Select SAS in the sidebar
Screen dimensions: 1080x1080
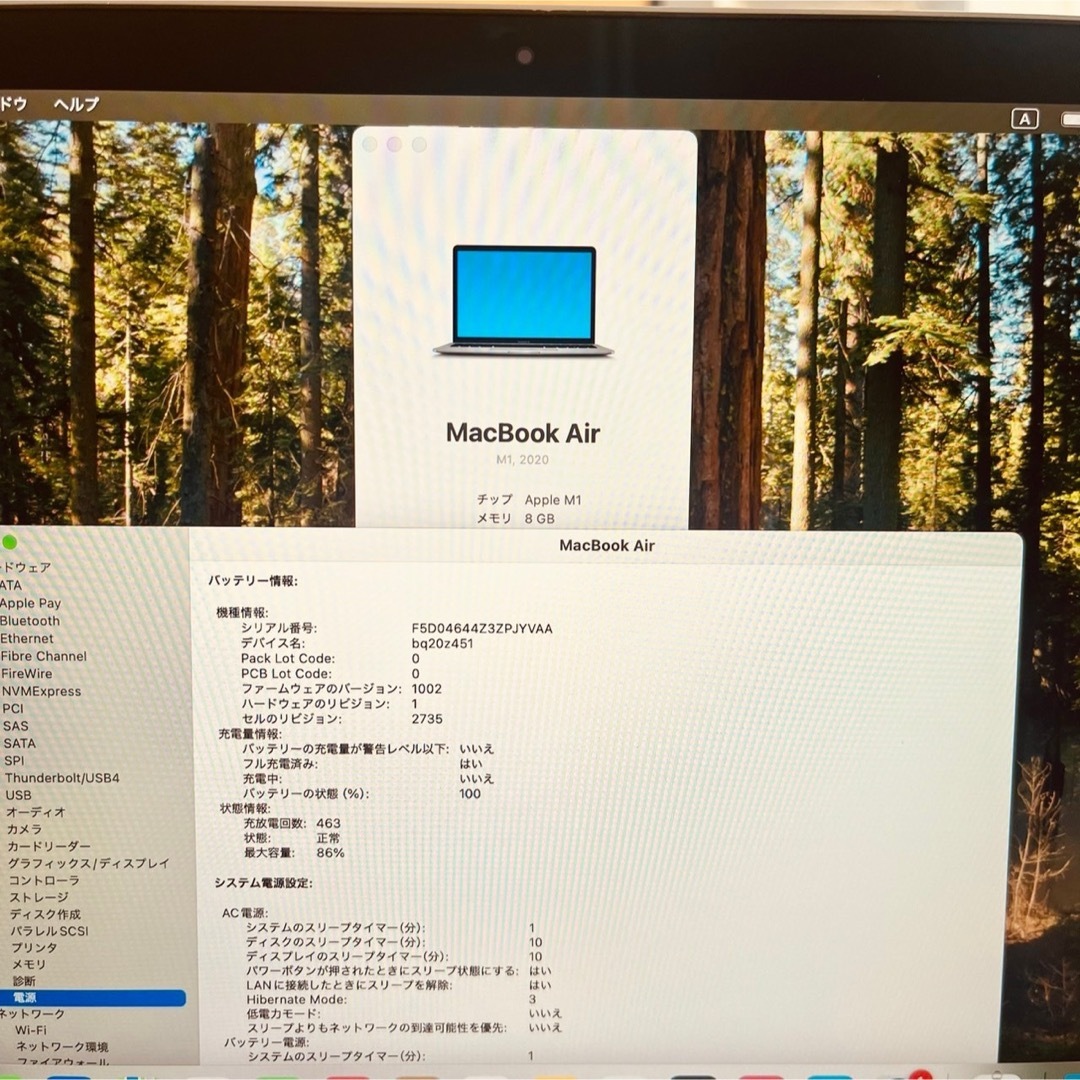pos(16,726)
